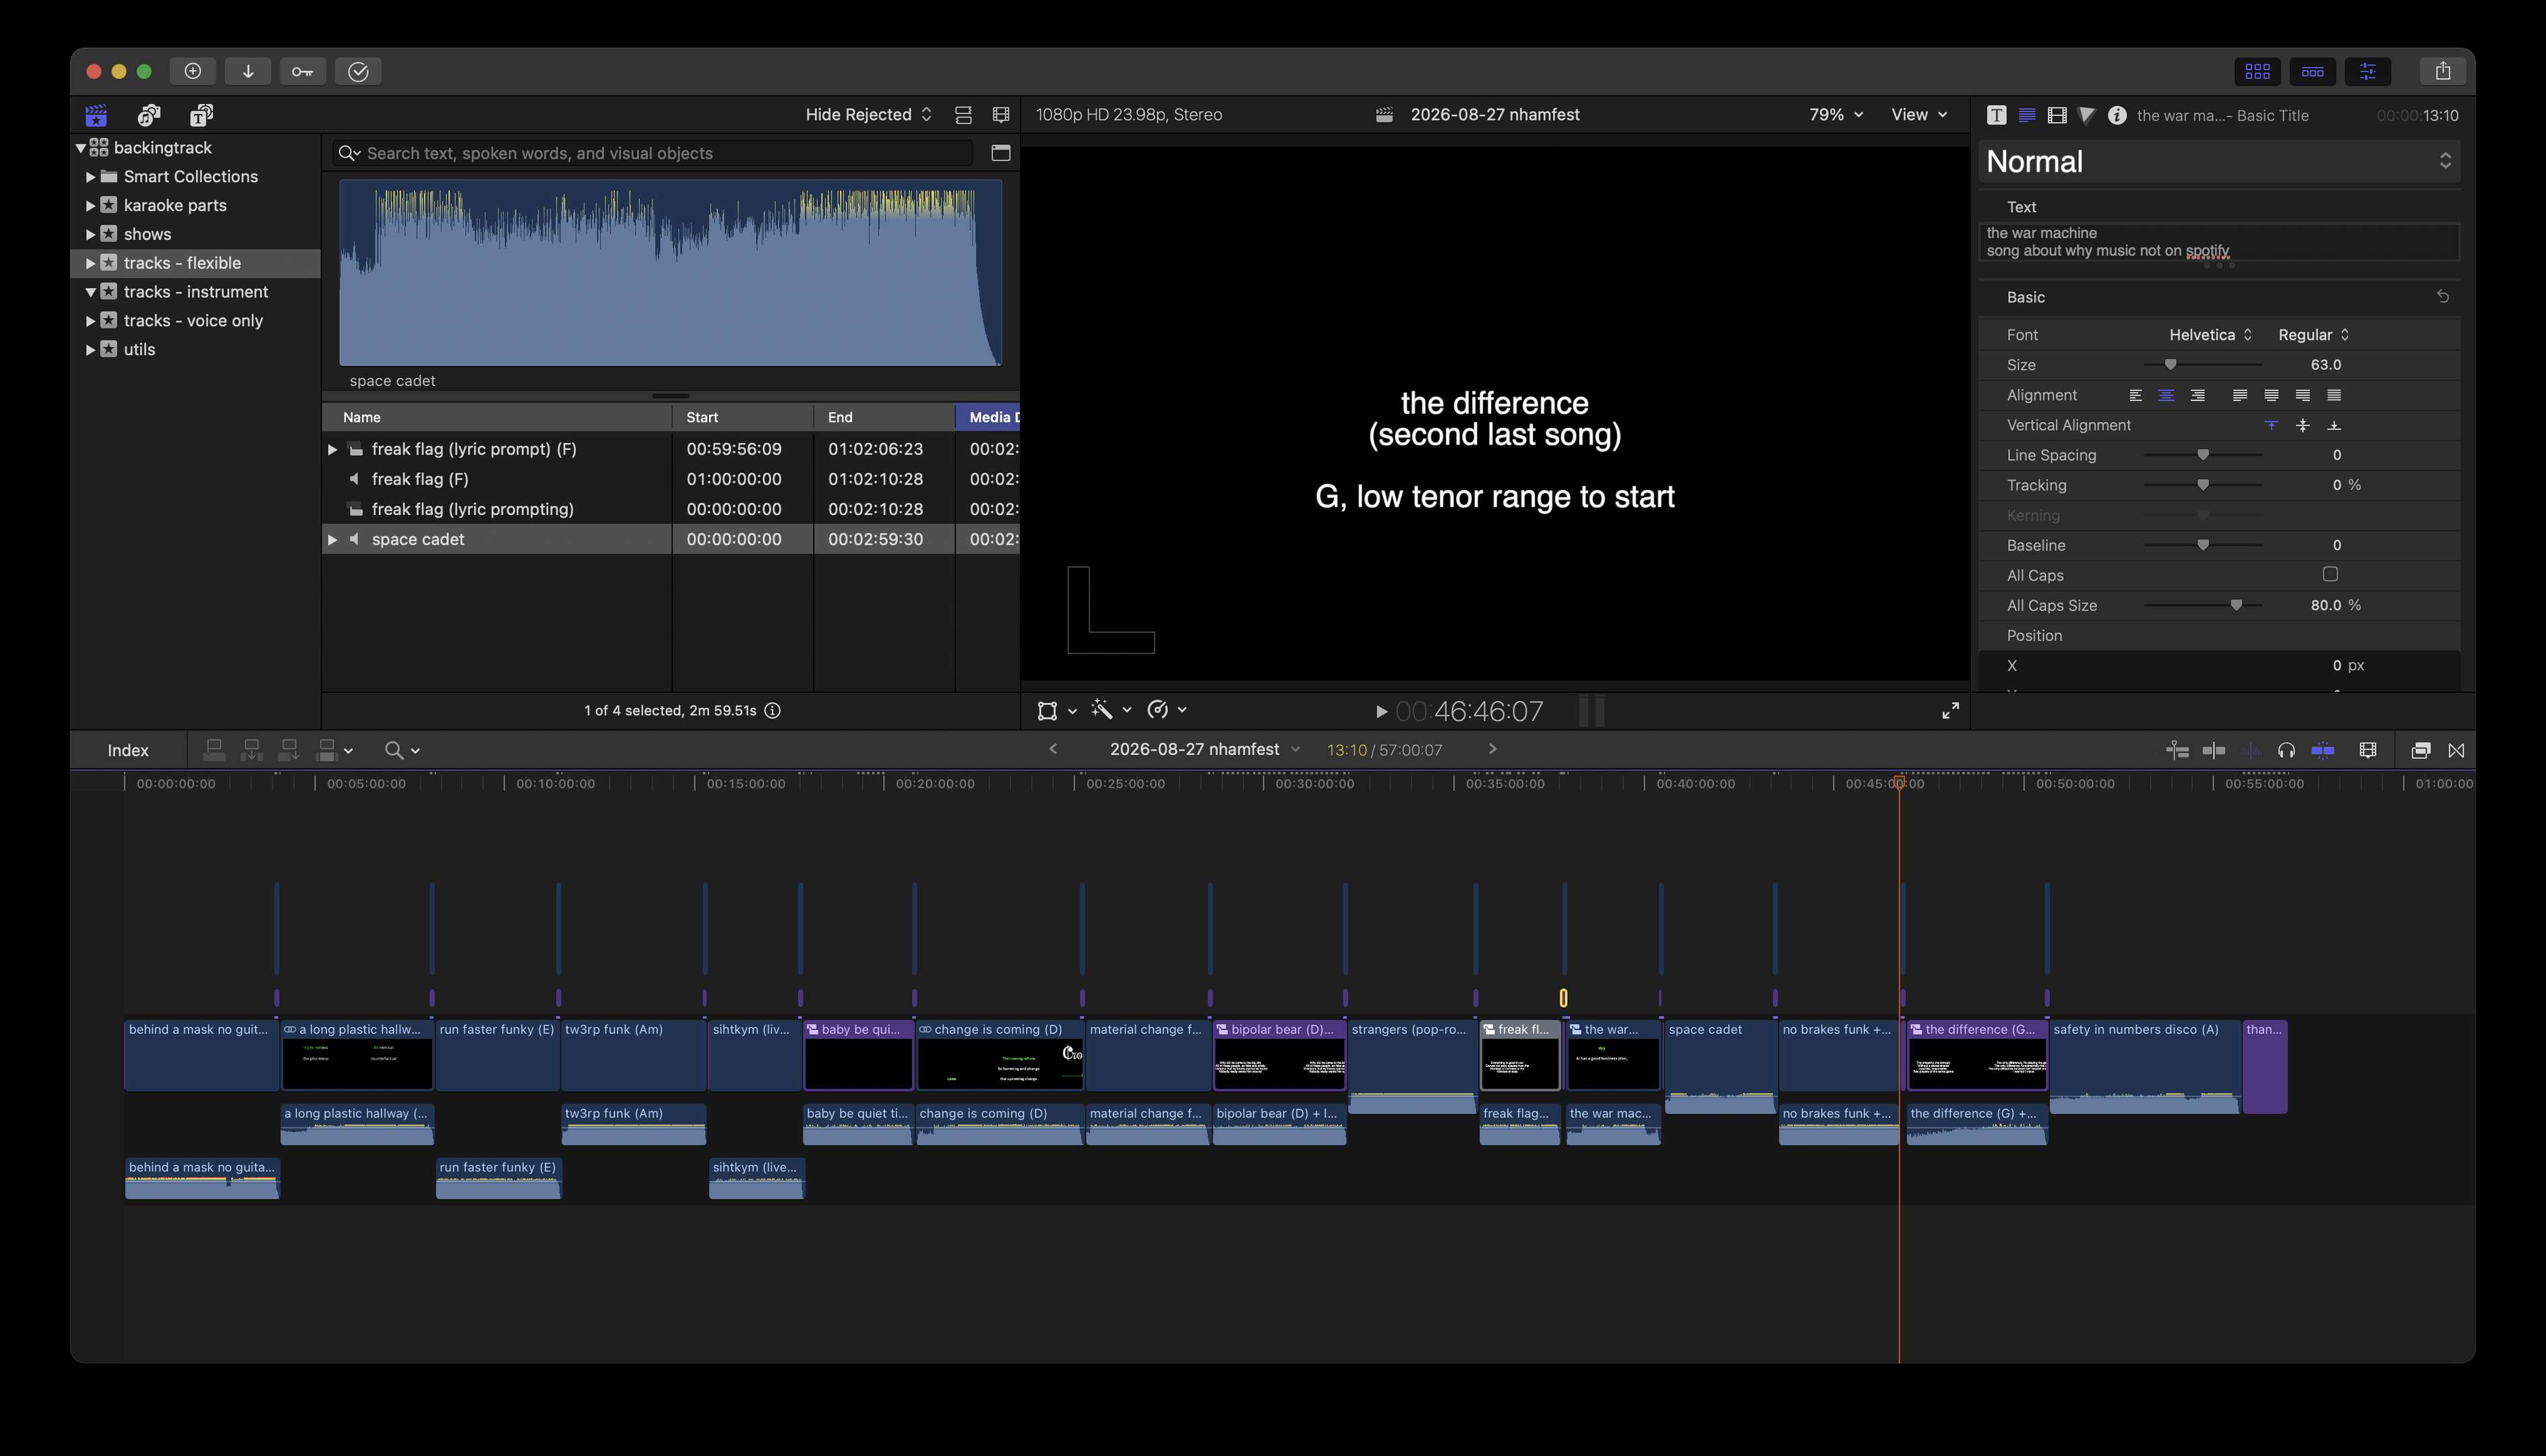
Task: Toggle snapping icon in timeline
Action: pos(2322,750)
